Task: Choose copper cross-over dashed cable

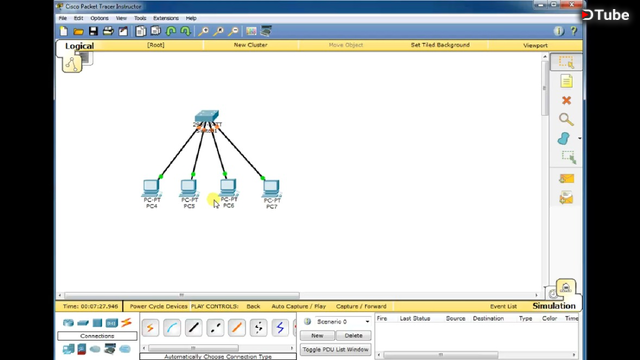Action: coord(215,328)
